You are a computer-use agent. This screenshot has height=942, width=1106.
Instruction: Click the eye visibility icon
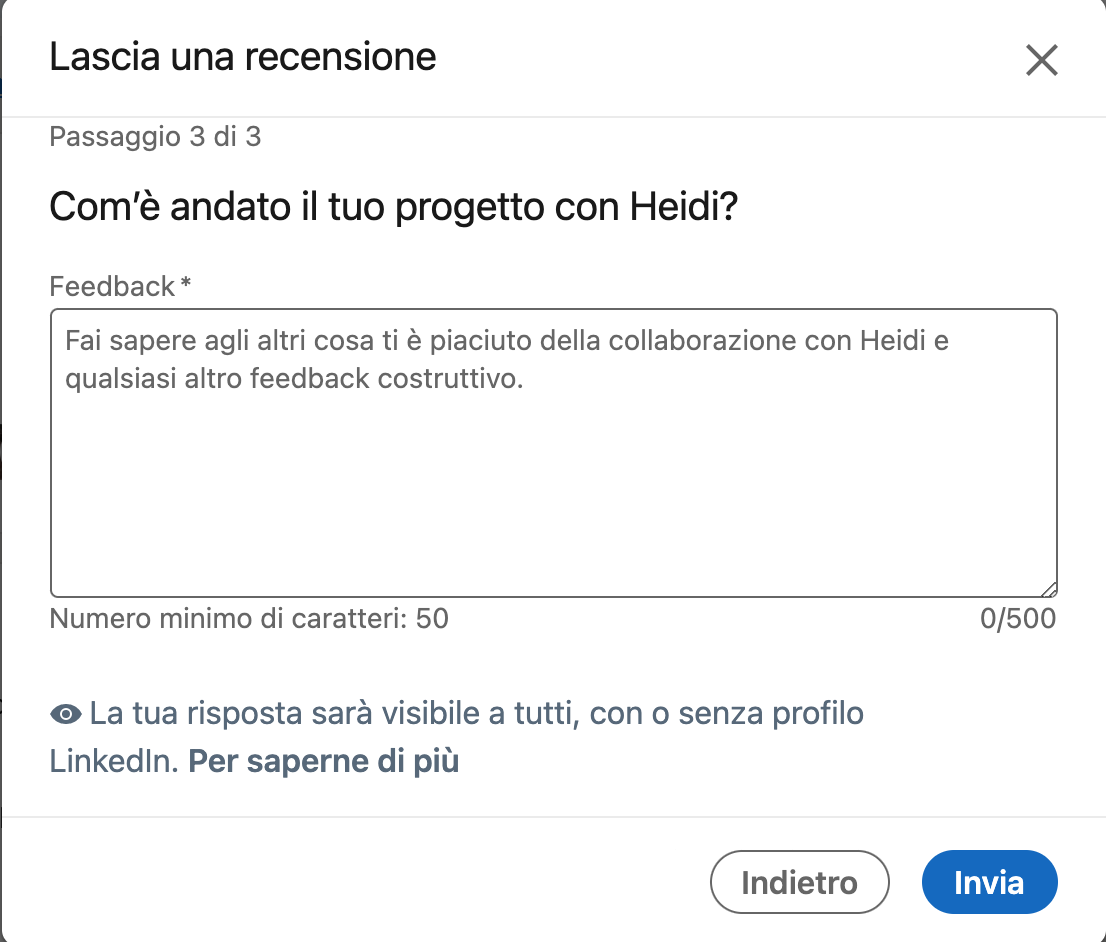coord(66,714)
